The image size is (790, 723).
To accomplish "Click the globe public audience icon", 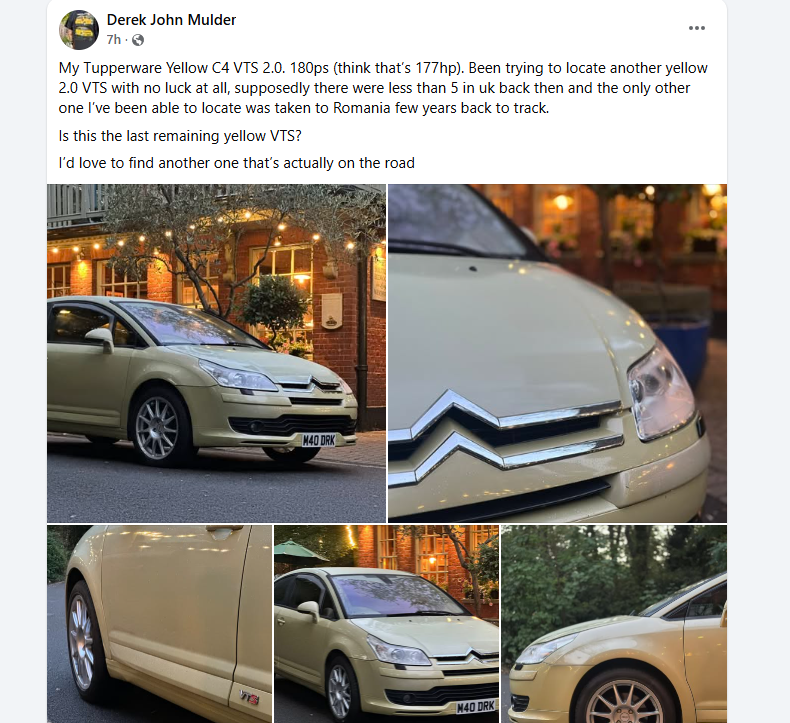I will point(138,40).
